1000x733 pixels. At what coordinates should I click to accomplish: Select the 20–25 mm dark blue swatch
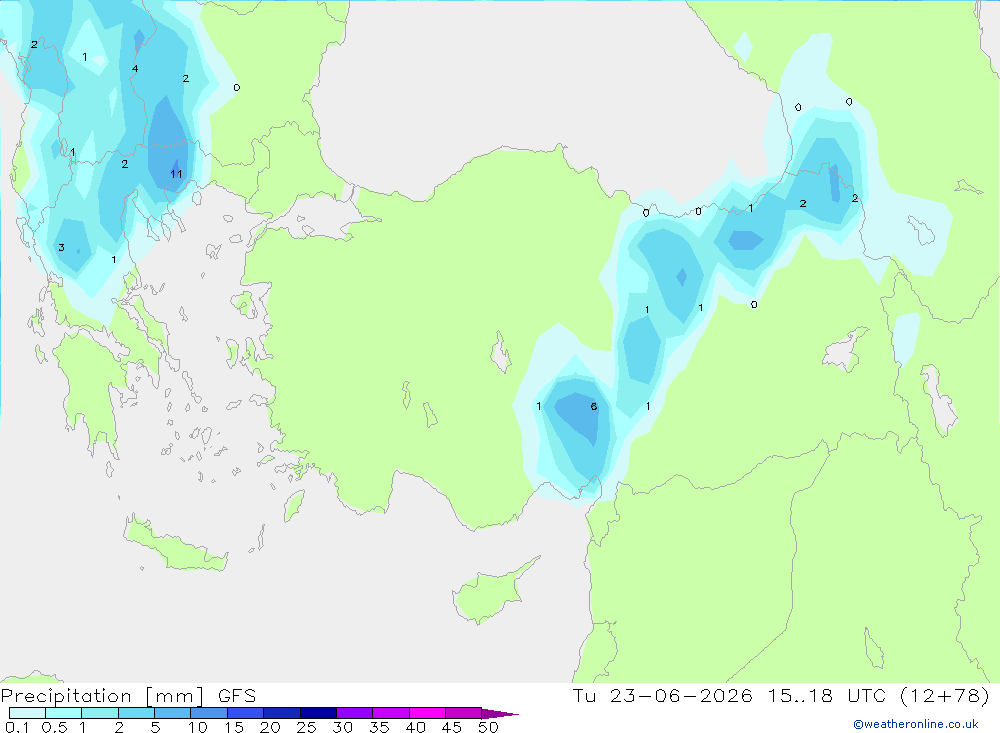282,713
